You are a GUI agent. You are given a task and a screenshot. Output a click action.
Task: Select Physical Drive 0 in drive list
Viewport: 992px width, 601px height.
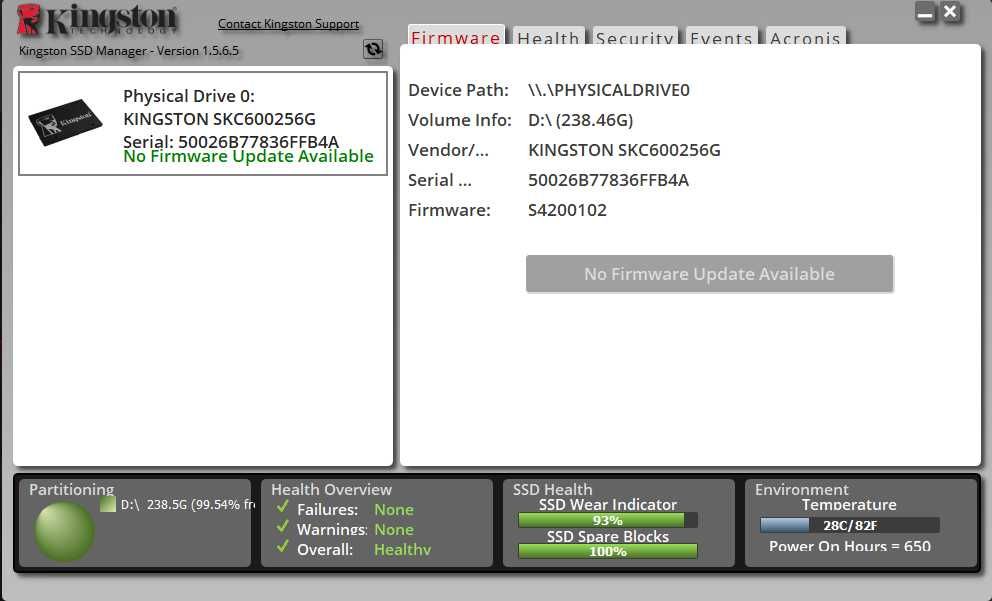202,123
